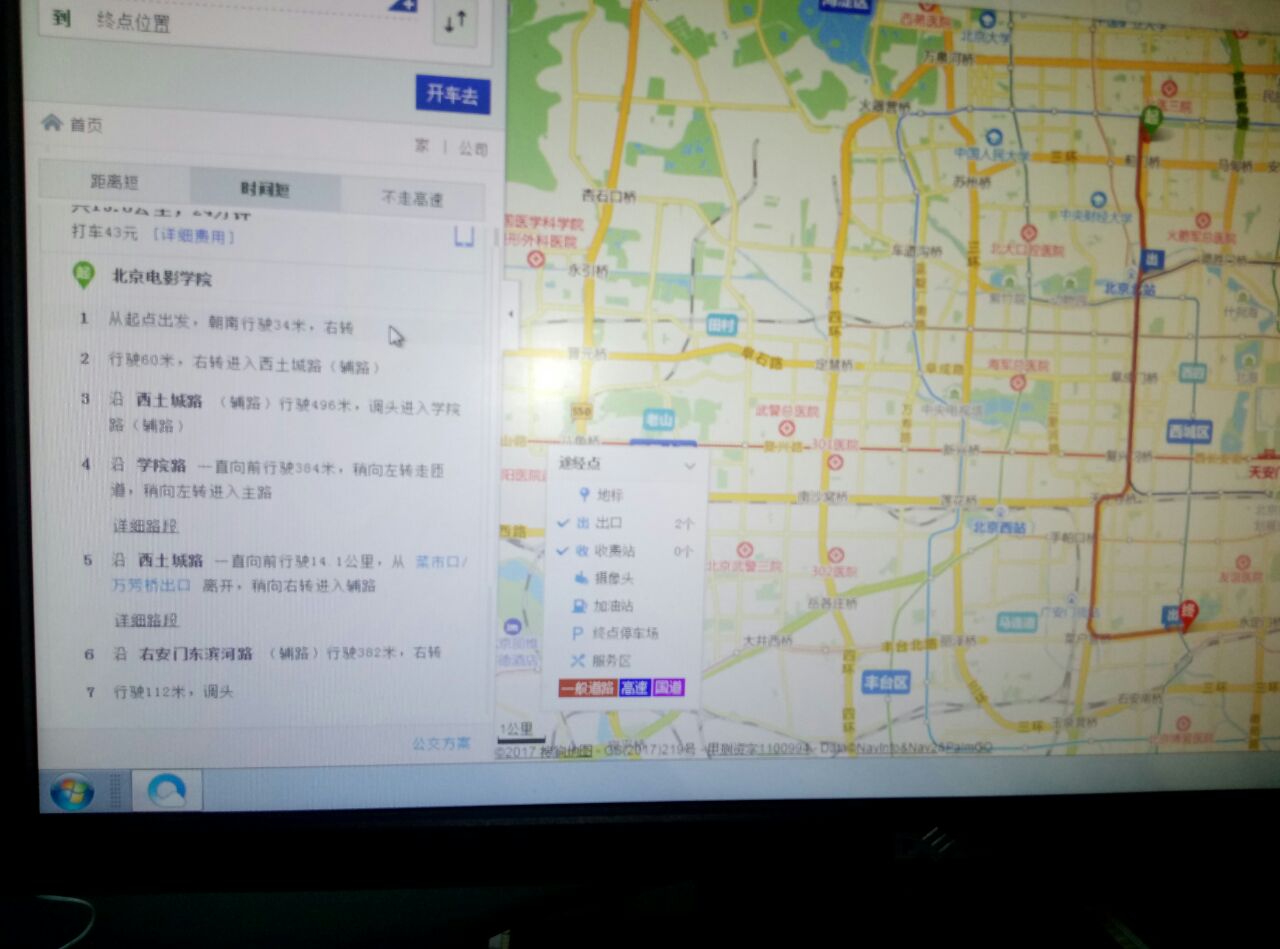The height and width of the screenshot is (949, 1280).
Task: Switch to 不走高速 route tab
Action: [412, 198]
